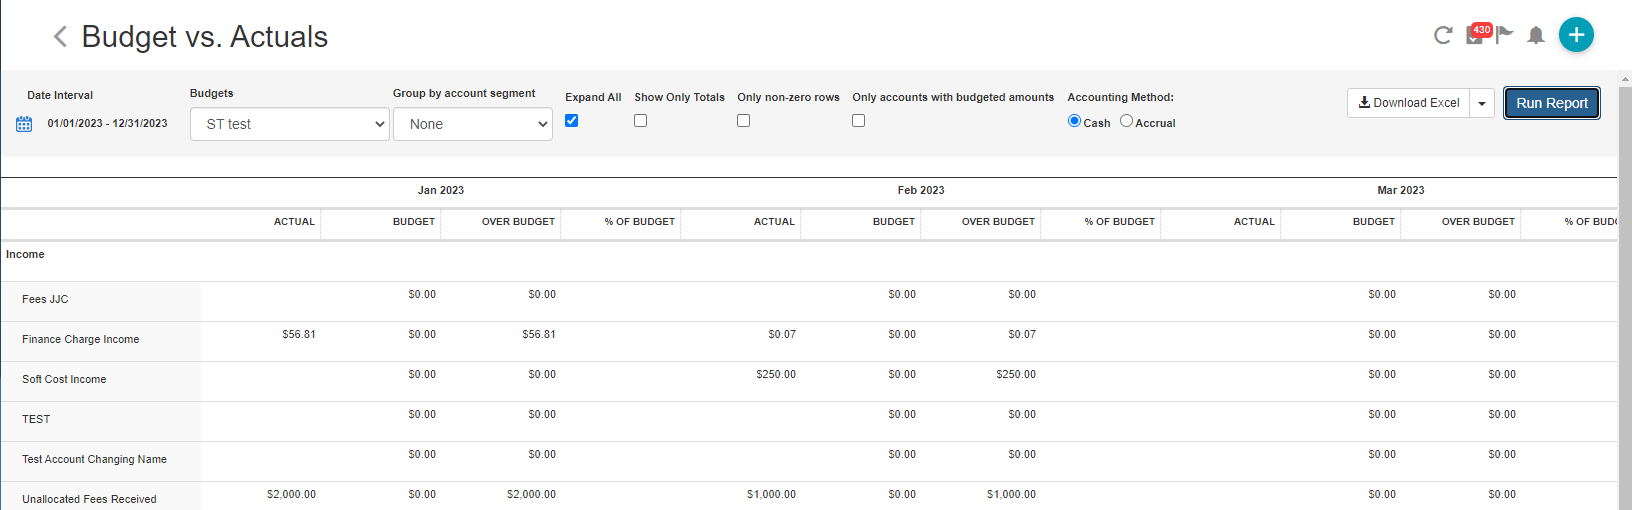Click the refresh icon in the header
The width and height of the screenshot is (1632, 510).
click(x=1443, y=35)
